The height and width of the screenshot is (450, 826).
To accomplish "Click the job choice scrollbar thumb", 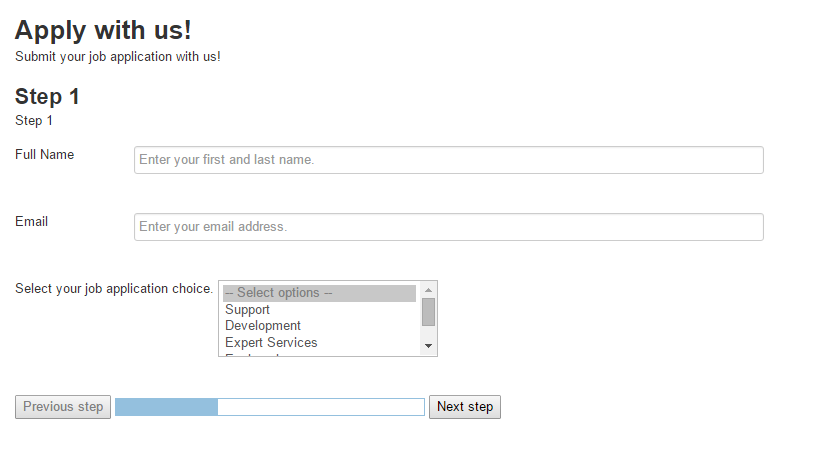I will point(428,311).
